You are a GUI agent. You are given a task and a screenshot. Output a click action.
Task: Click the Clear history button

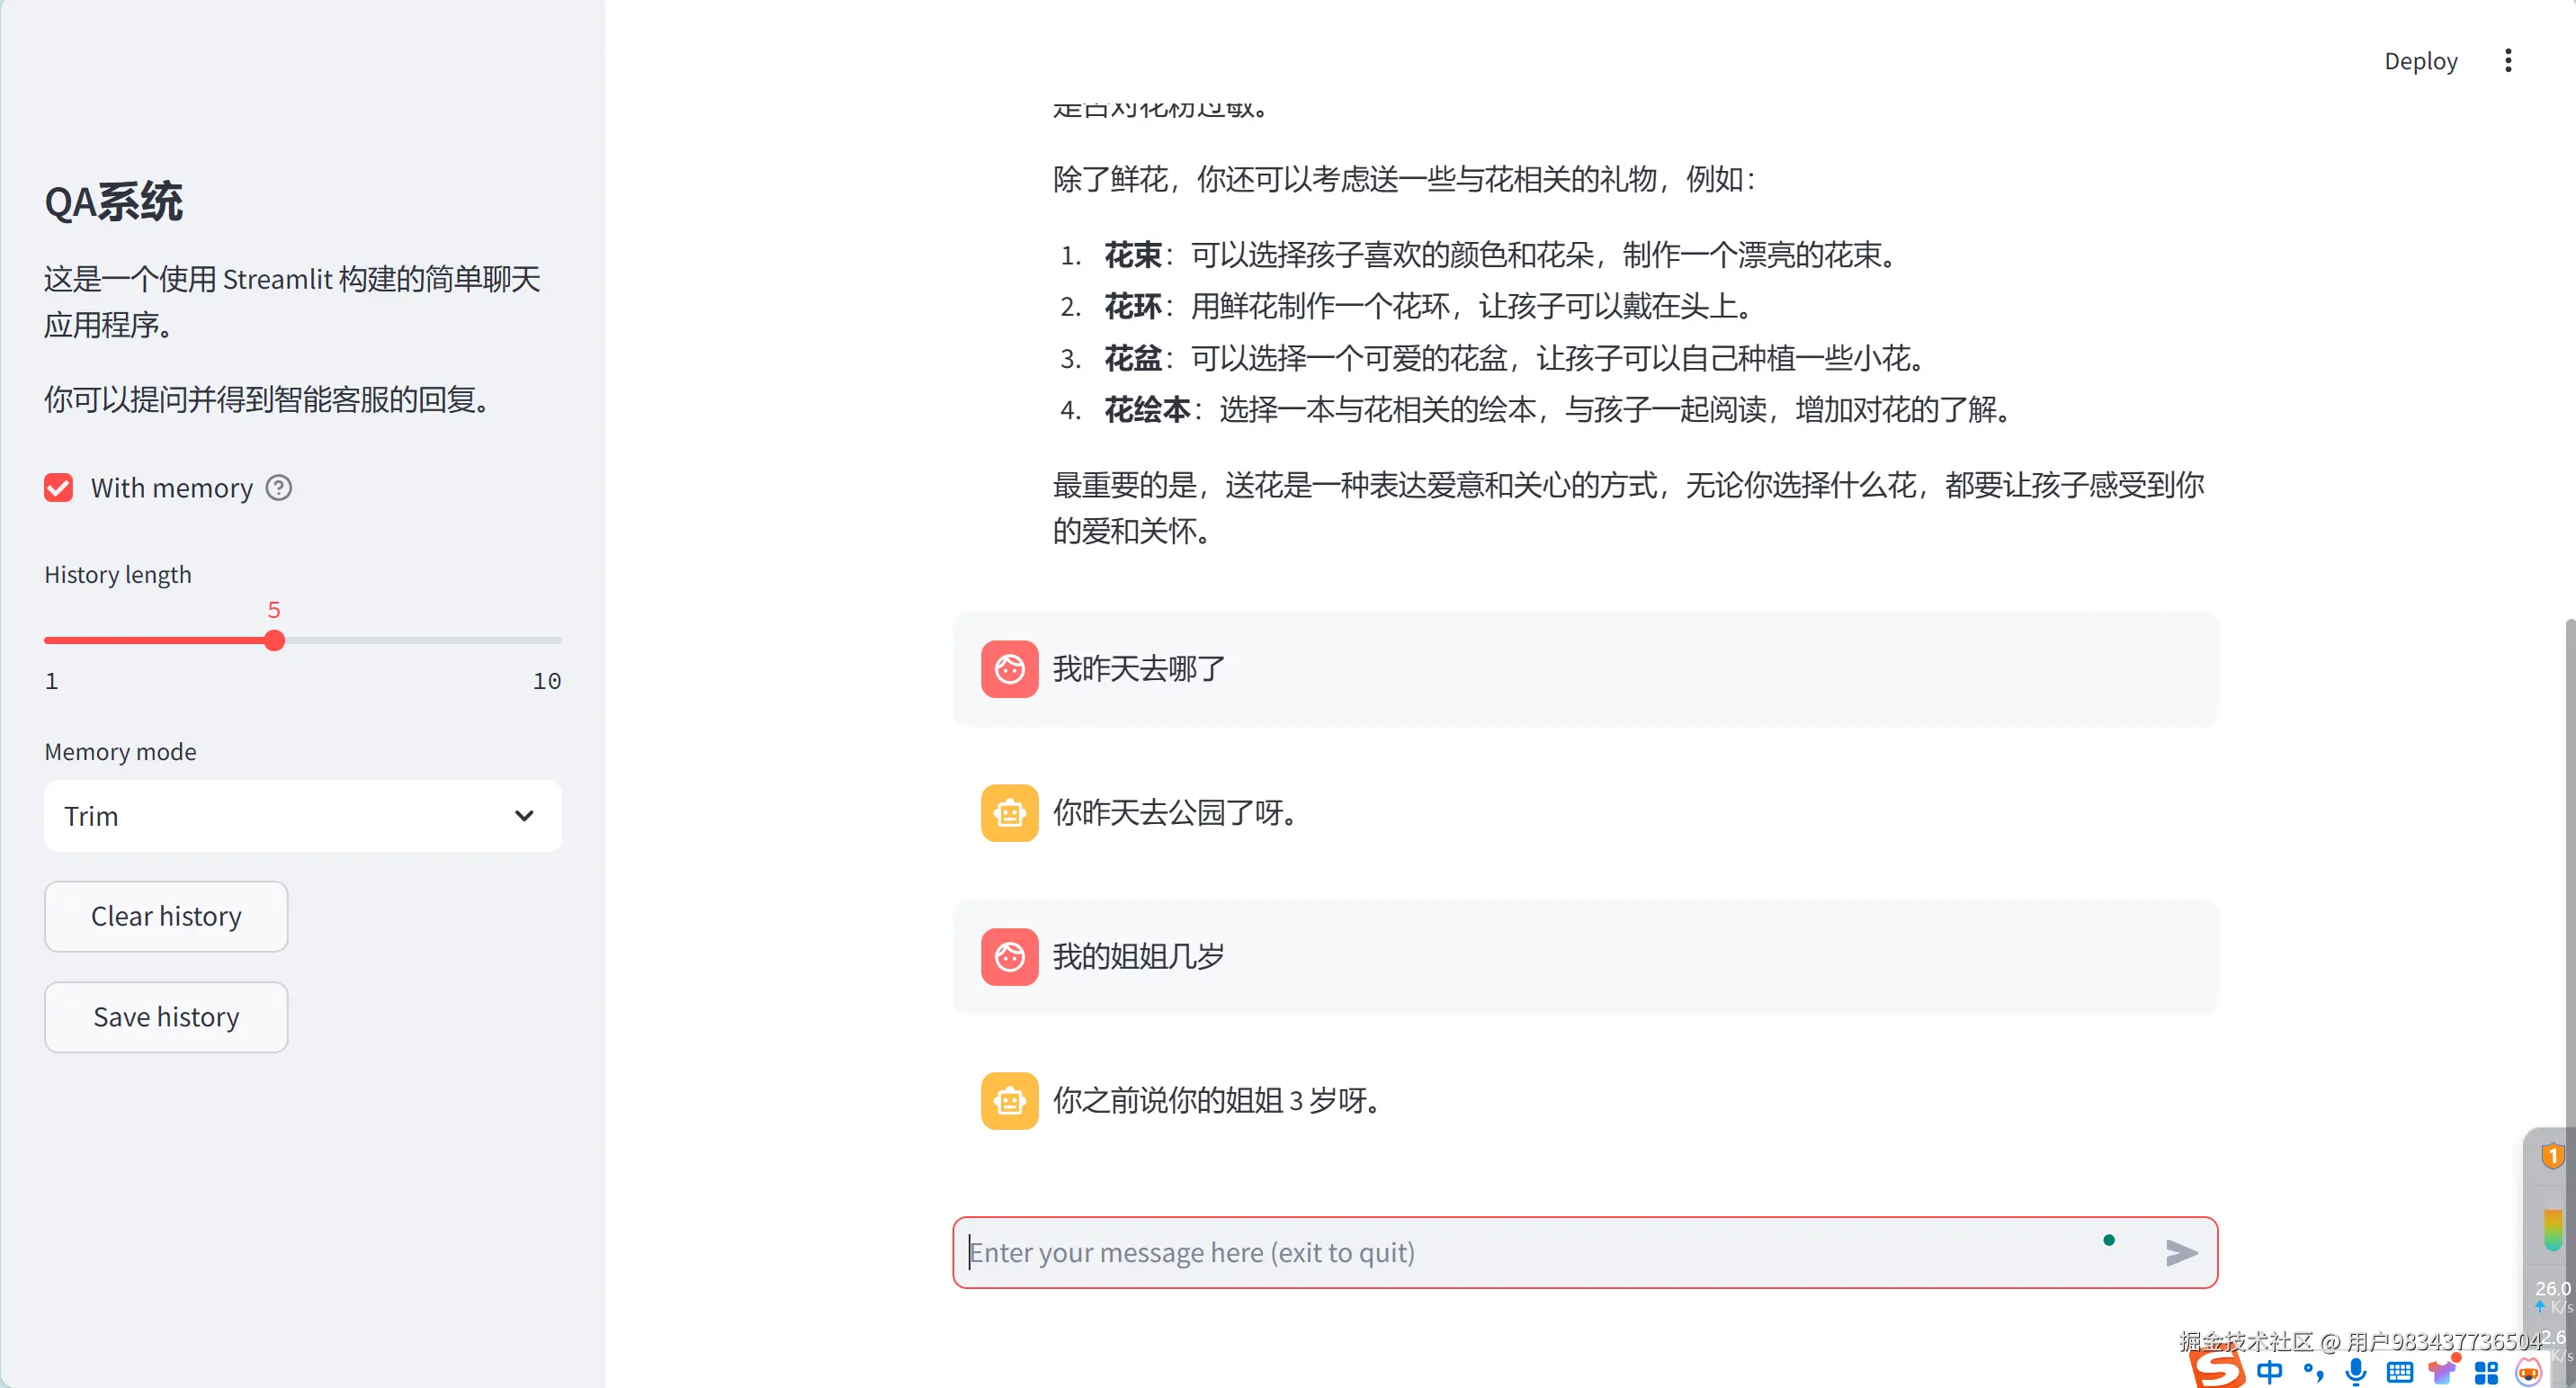[166, 916]
